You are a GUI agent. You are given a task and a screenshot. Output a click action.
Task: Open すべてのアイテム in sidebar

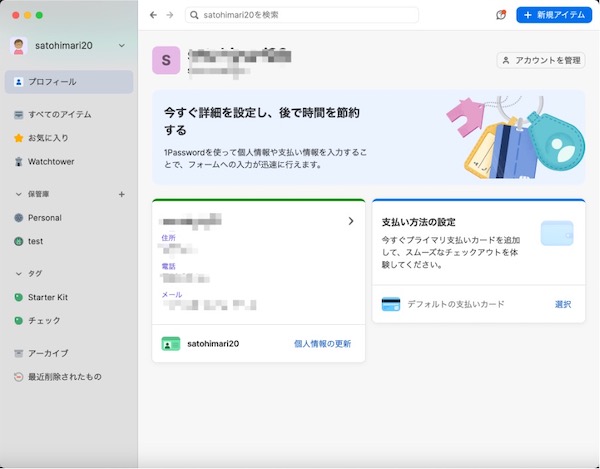point(60,114)
